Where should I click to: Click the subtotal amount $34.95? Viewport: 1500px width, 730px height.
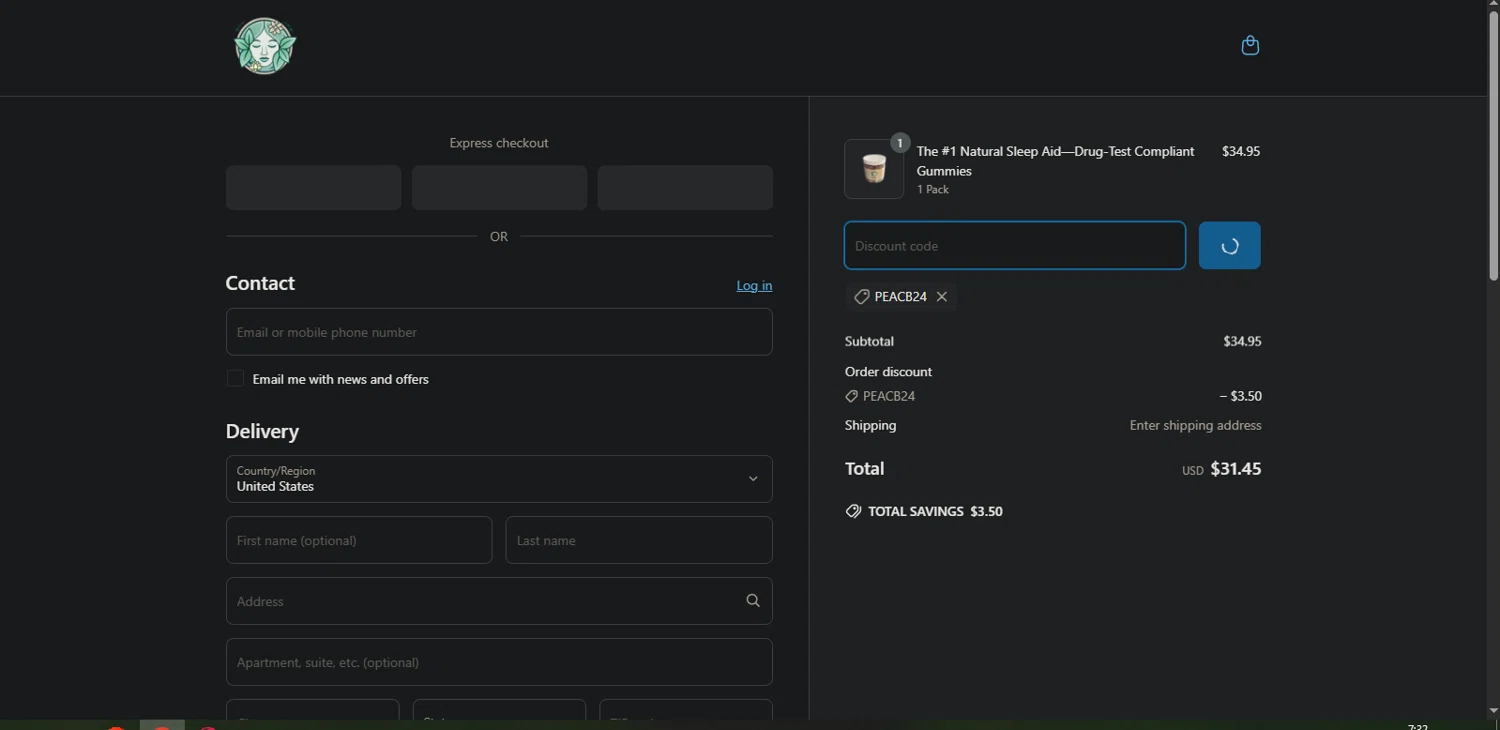point(1242,341)
